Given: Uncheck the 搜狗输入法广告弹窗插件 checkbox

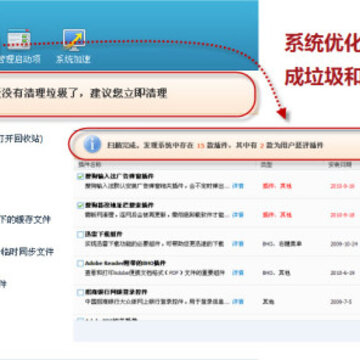Looking at the screenshot, I should [x=80, y=176].
